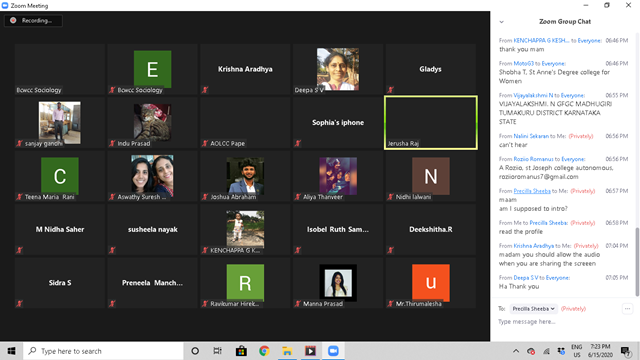Image resolution: width=640 pixels, height=360 pixels.
Task: Click Windows taskbar search box
Action: [103, 351]
